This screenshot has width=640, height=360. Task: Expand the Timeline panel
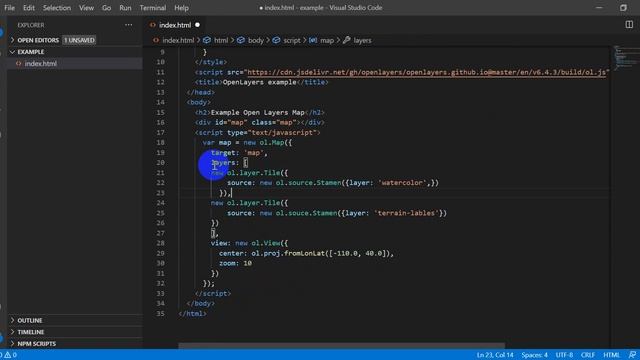(75, 332)
